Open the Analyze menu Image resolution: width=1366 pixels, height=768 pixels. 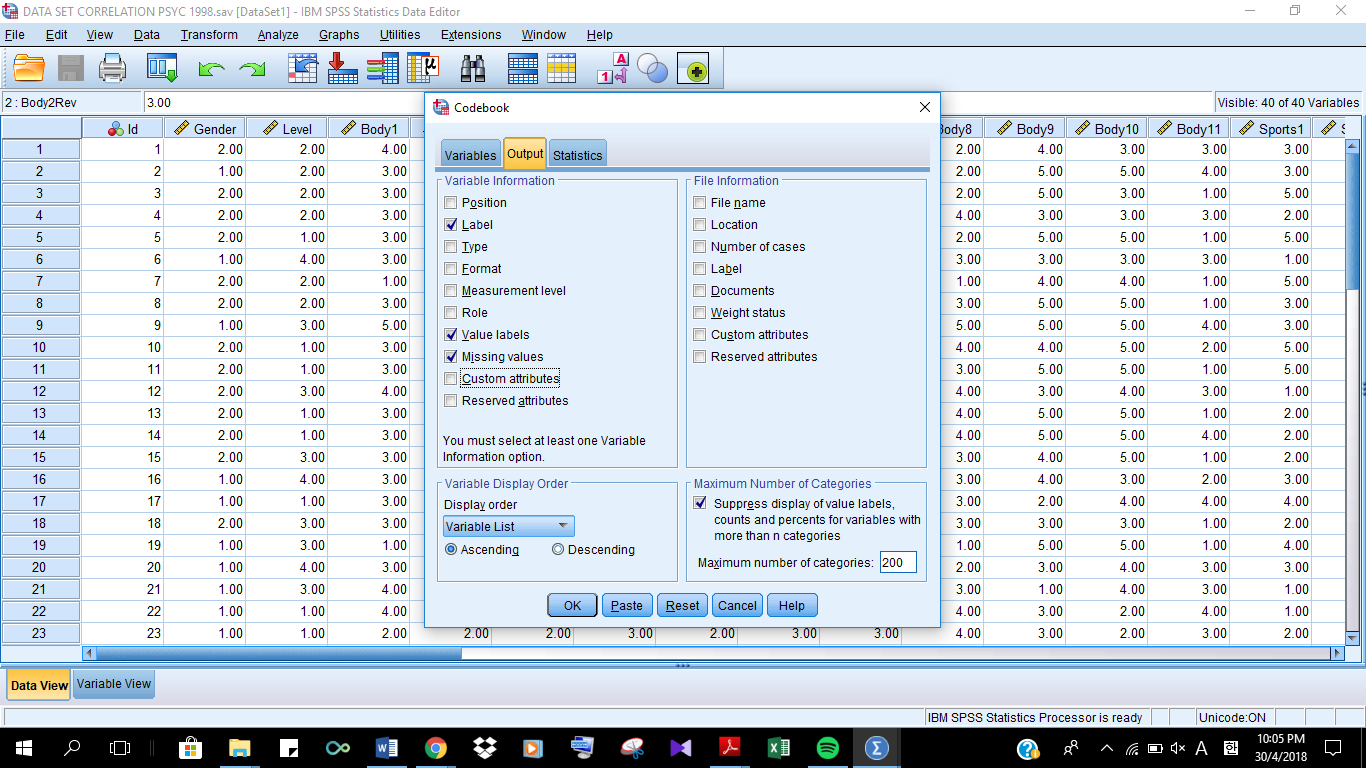(278, 35)
